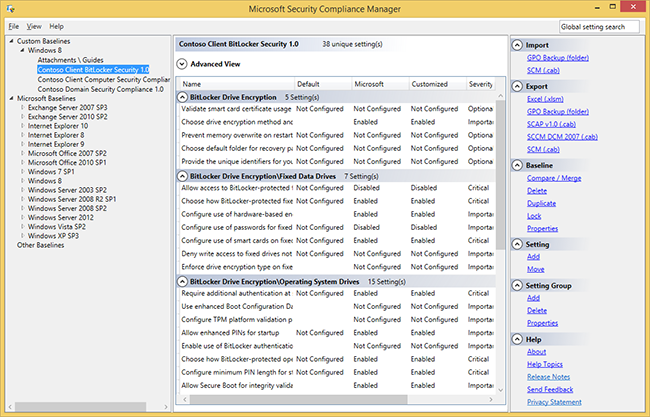This screenshot has height=417, width=650.
Task: Collapse the Export panel section
Action: [518, 85]
